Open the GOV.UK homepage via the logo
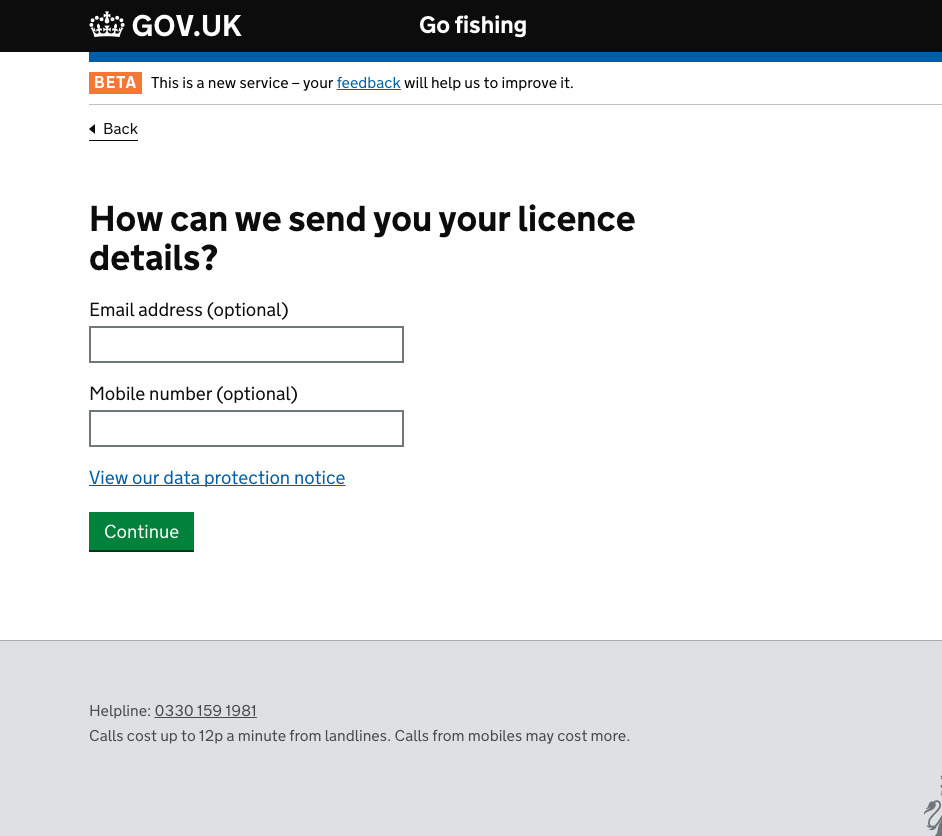This screenshot has height=836, width=942. tap(165, 25)
